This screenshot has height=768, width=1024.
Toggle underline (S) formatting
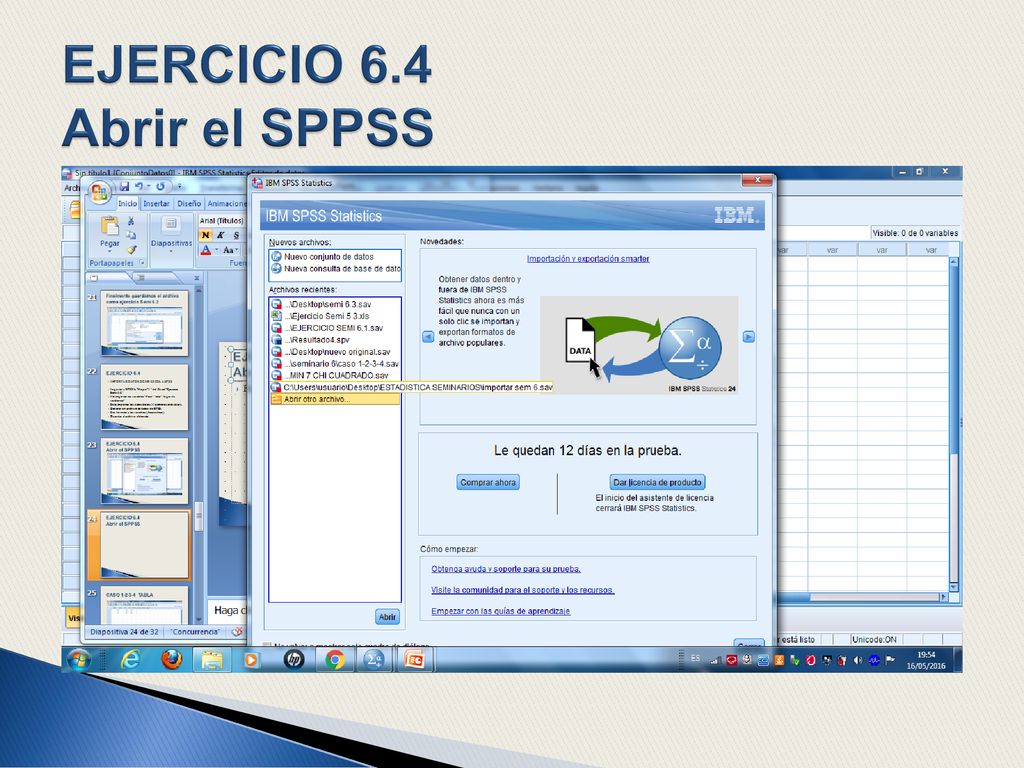pos(236,235)
